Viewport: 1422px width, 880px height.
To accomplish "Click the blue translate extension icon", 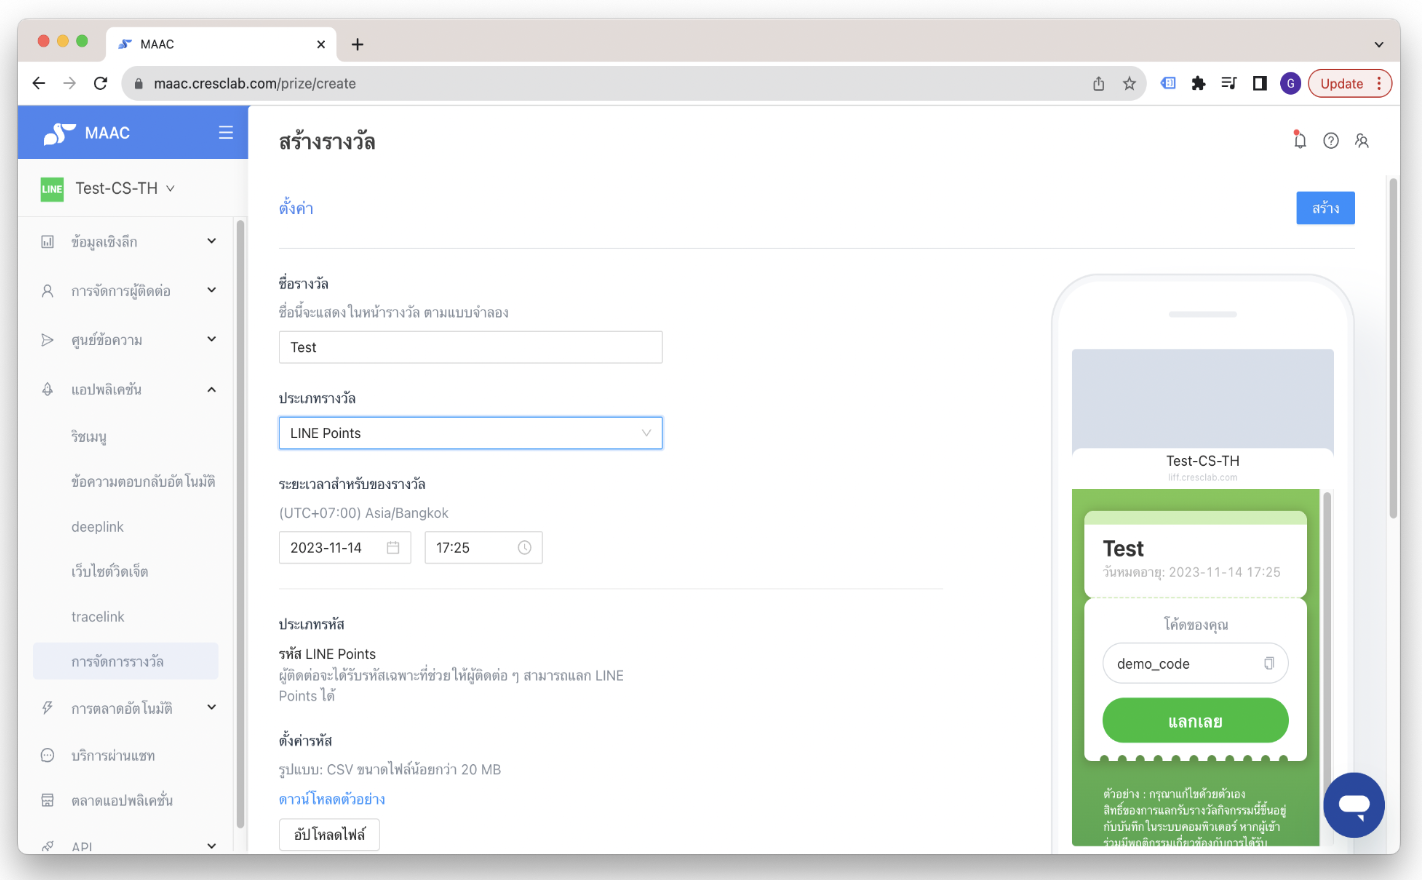I will coord(1167,84).
